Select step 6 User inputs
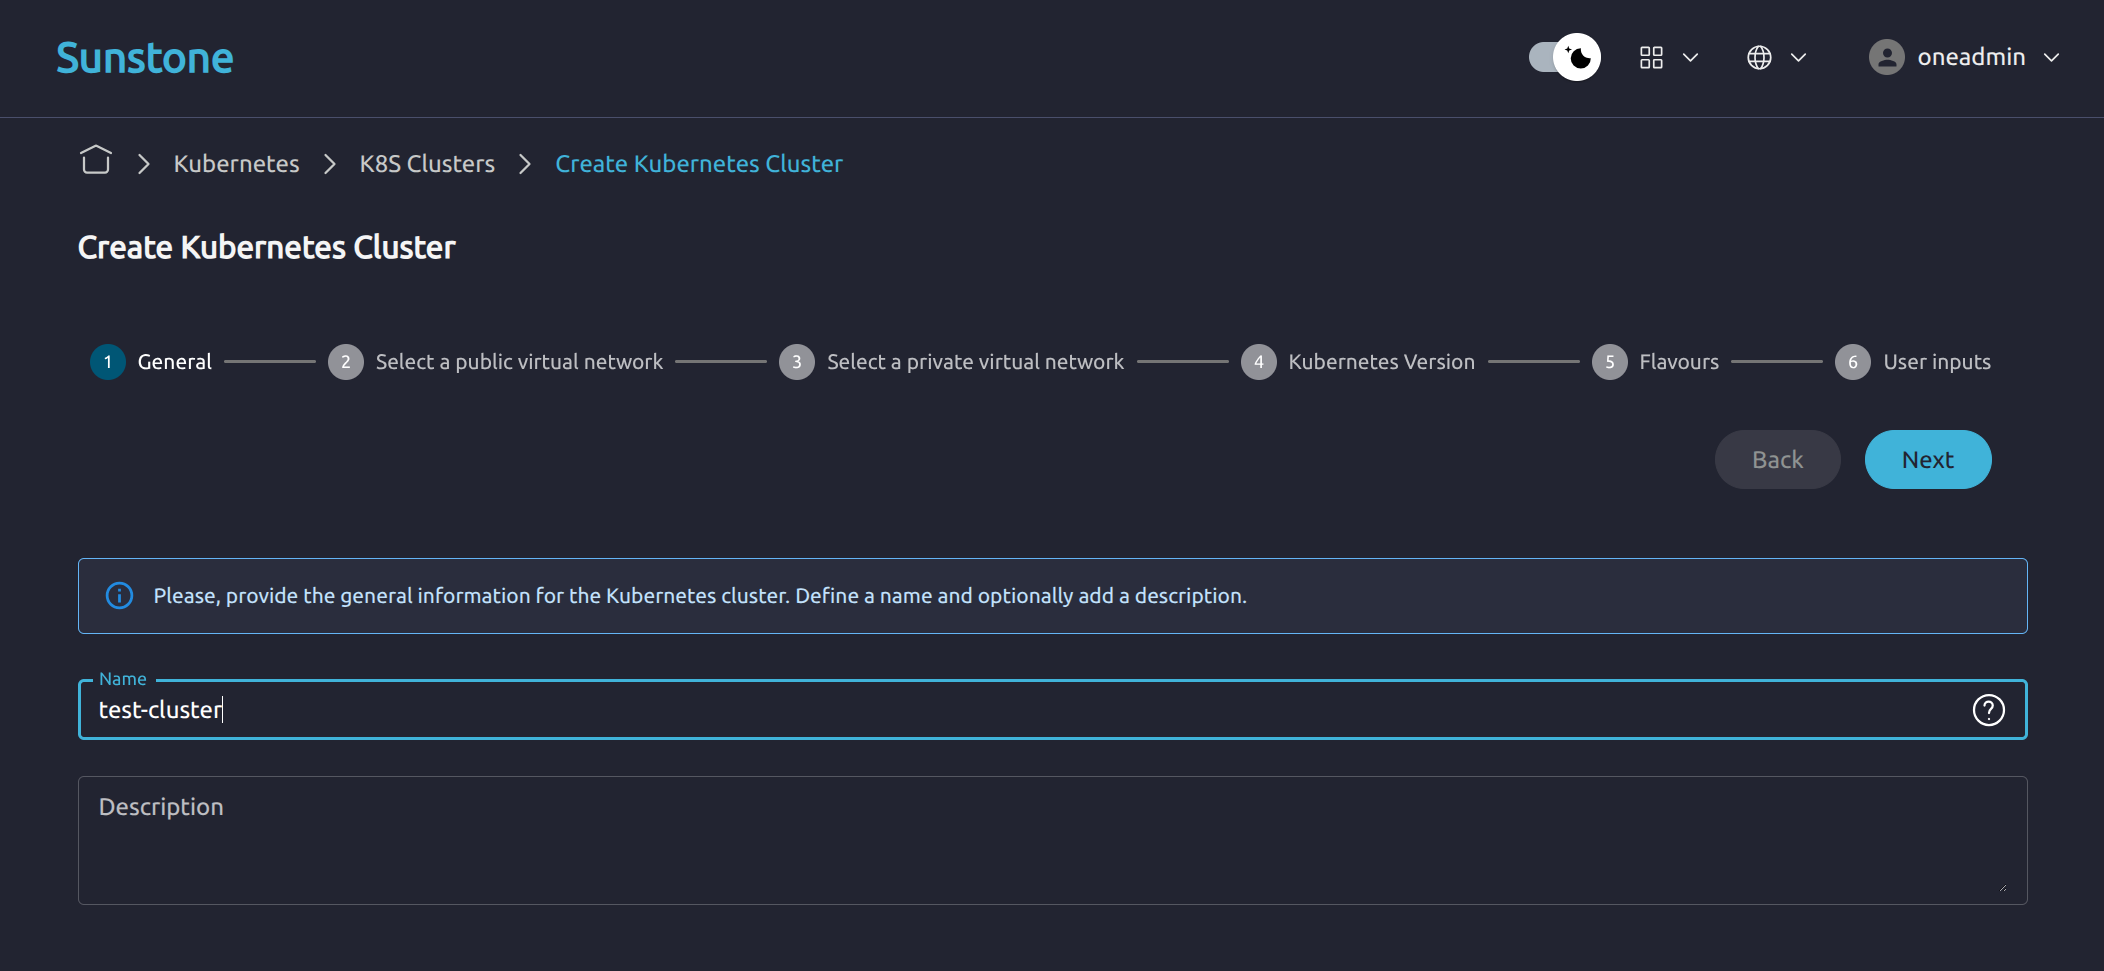 click(x=1913, y=362)
